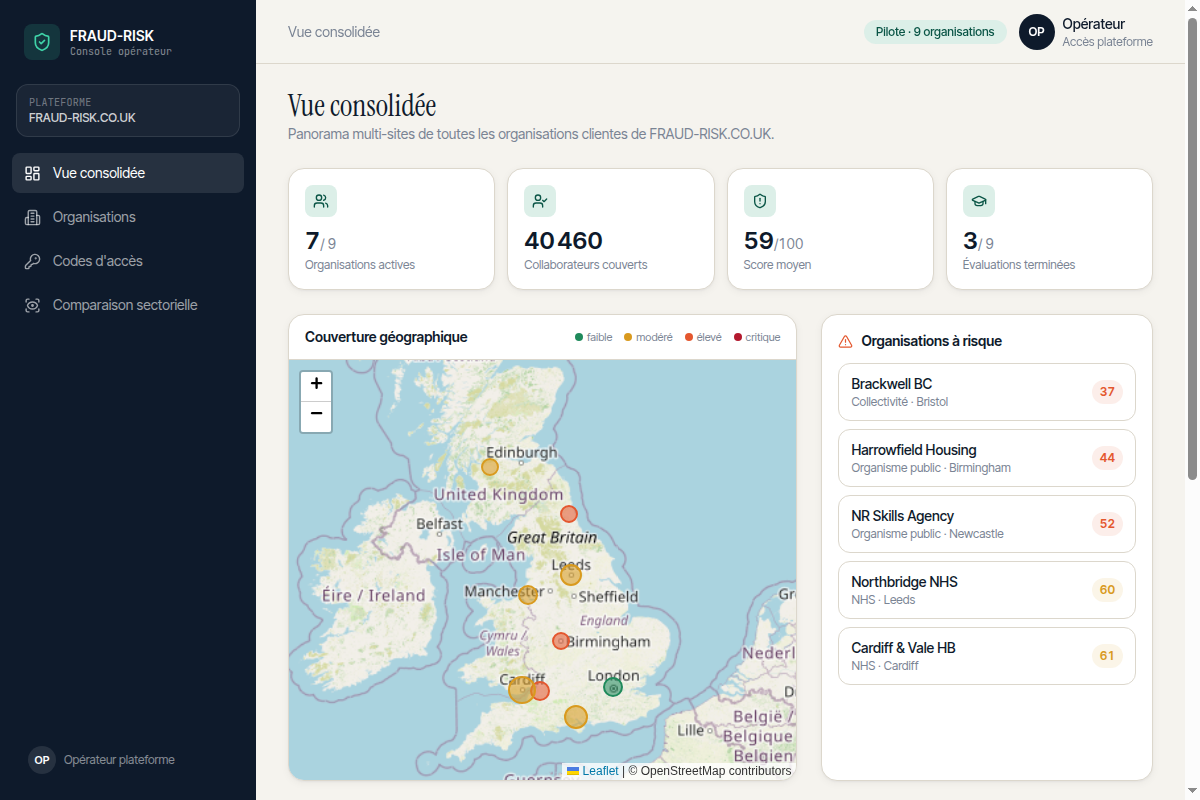Click the key icon for Codes d'accès
The height and width of the screenshot is (800, 1200).
[33, 261]
